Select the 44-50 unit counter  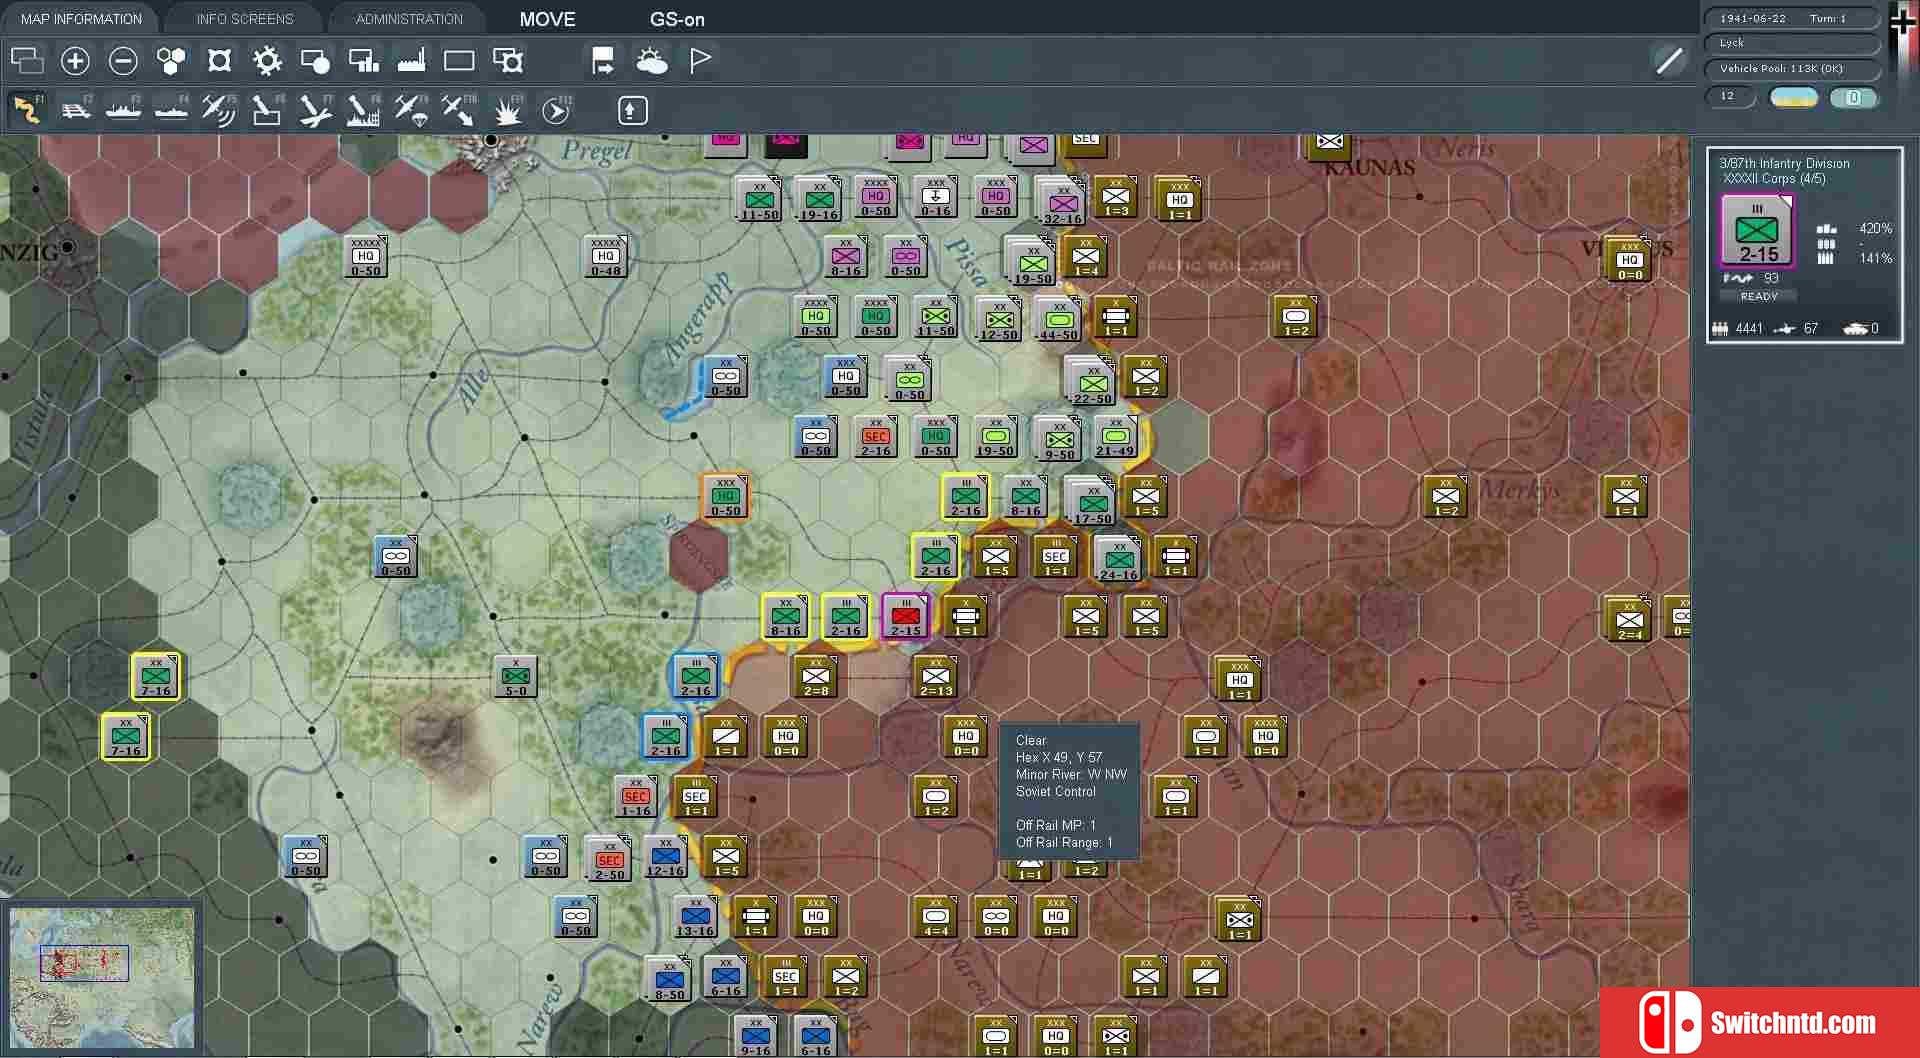1059,319
